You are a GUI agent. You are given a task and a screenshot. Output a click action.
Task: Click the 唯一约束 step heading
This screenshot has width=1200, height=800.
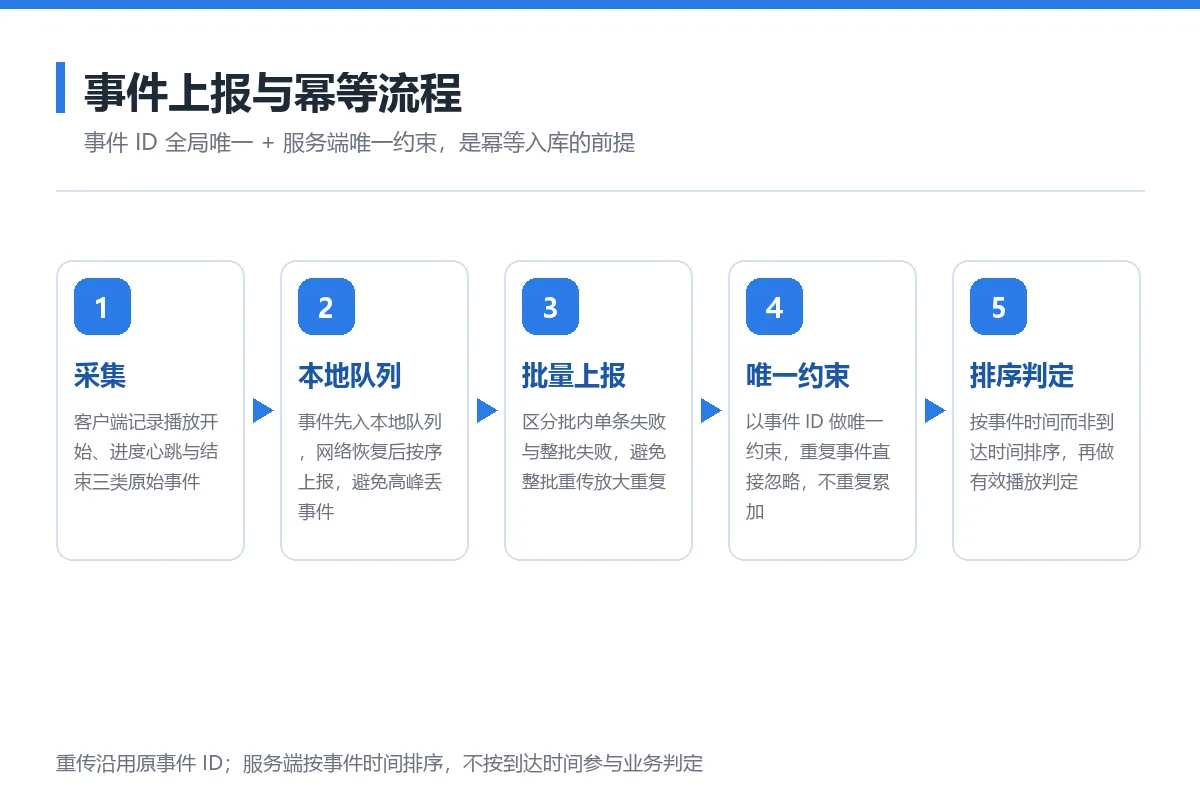798,376
